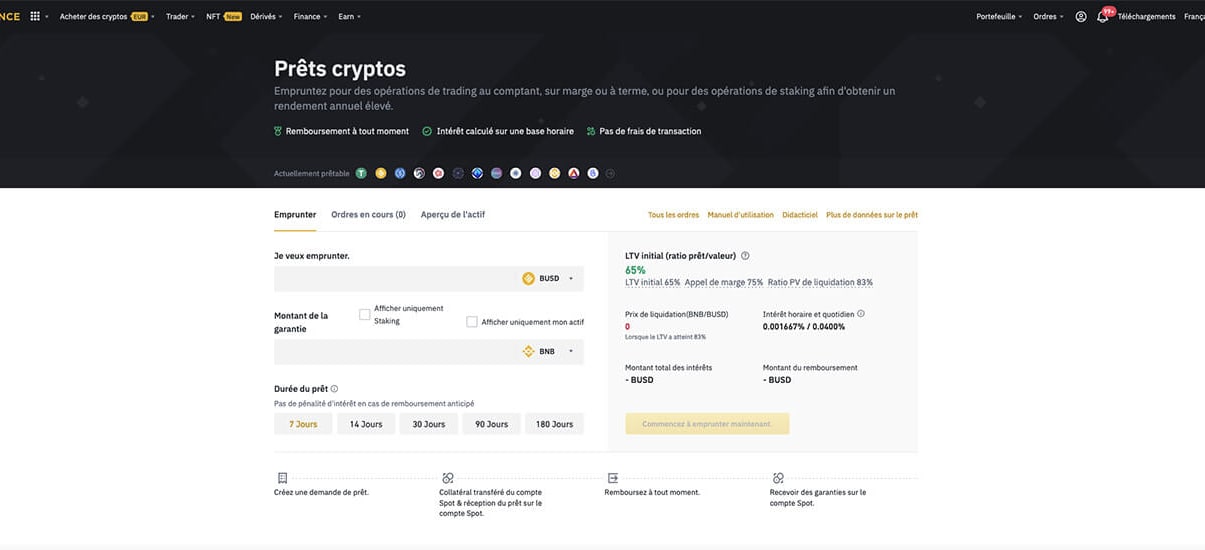
Task: Click the 0.001667% / 0.0400% interest value
Action: (803, 326)
